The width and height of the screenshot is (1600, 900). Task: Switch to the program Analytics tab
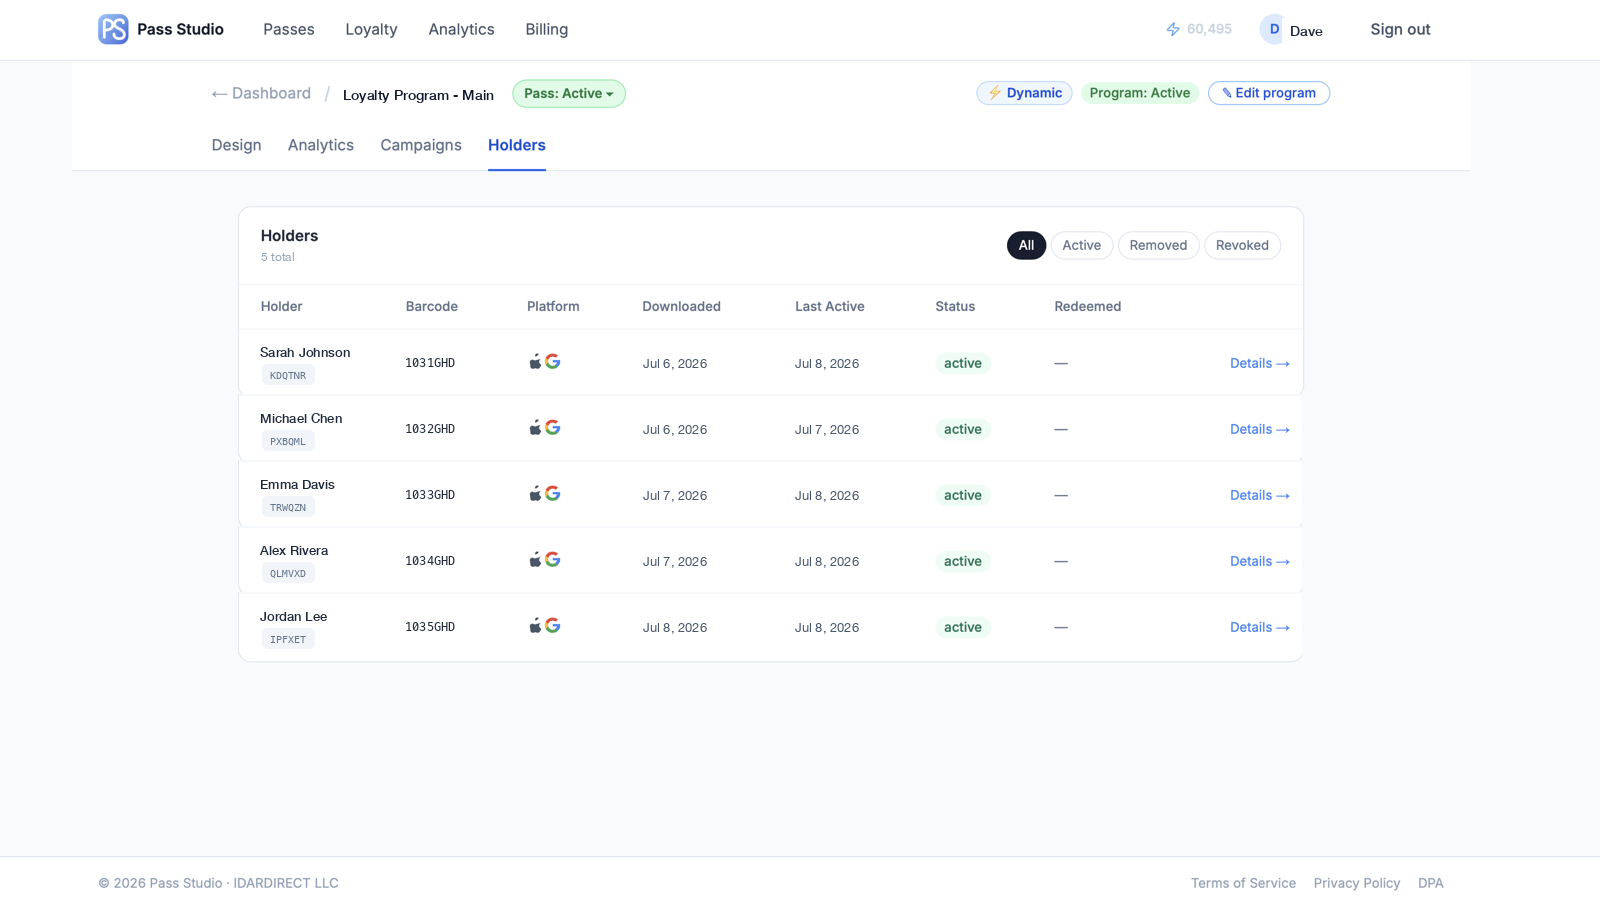[321, 145]
